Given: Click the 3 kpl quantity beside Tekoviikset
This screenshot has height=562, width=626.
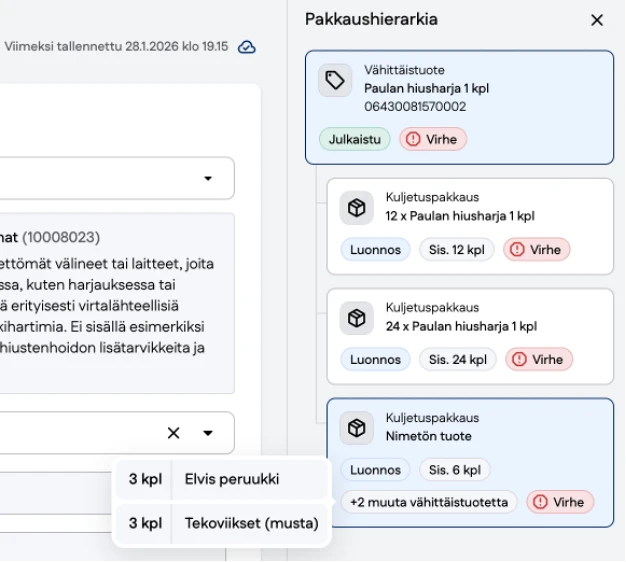Looking at the screenshot, I should (145, 523).
